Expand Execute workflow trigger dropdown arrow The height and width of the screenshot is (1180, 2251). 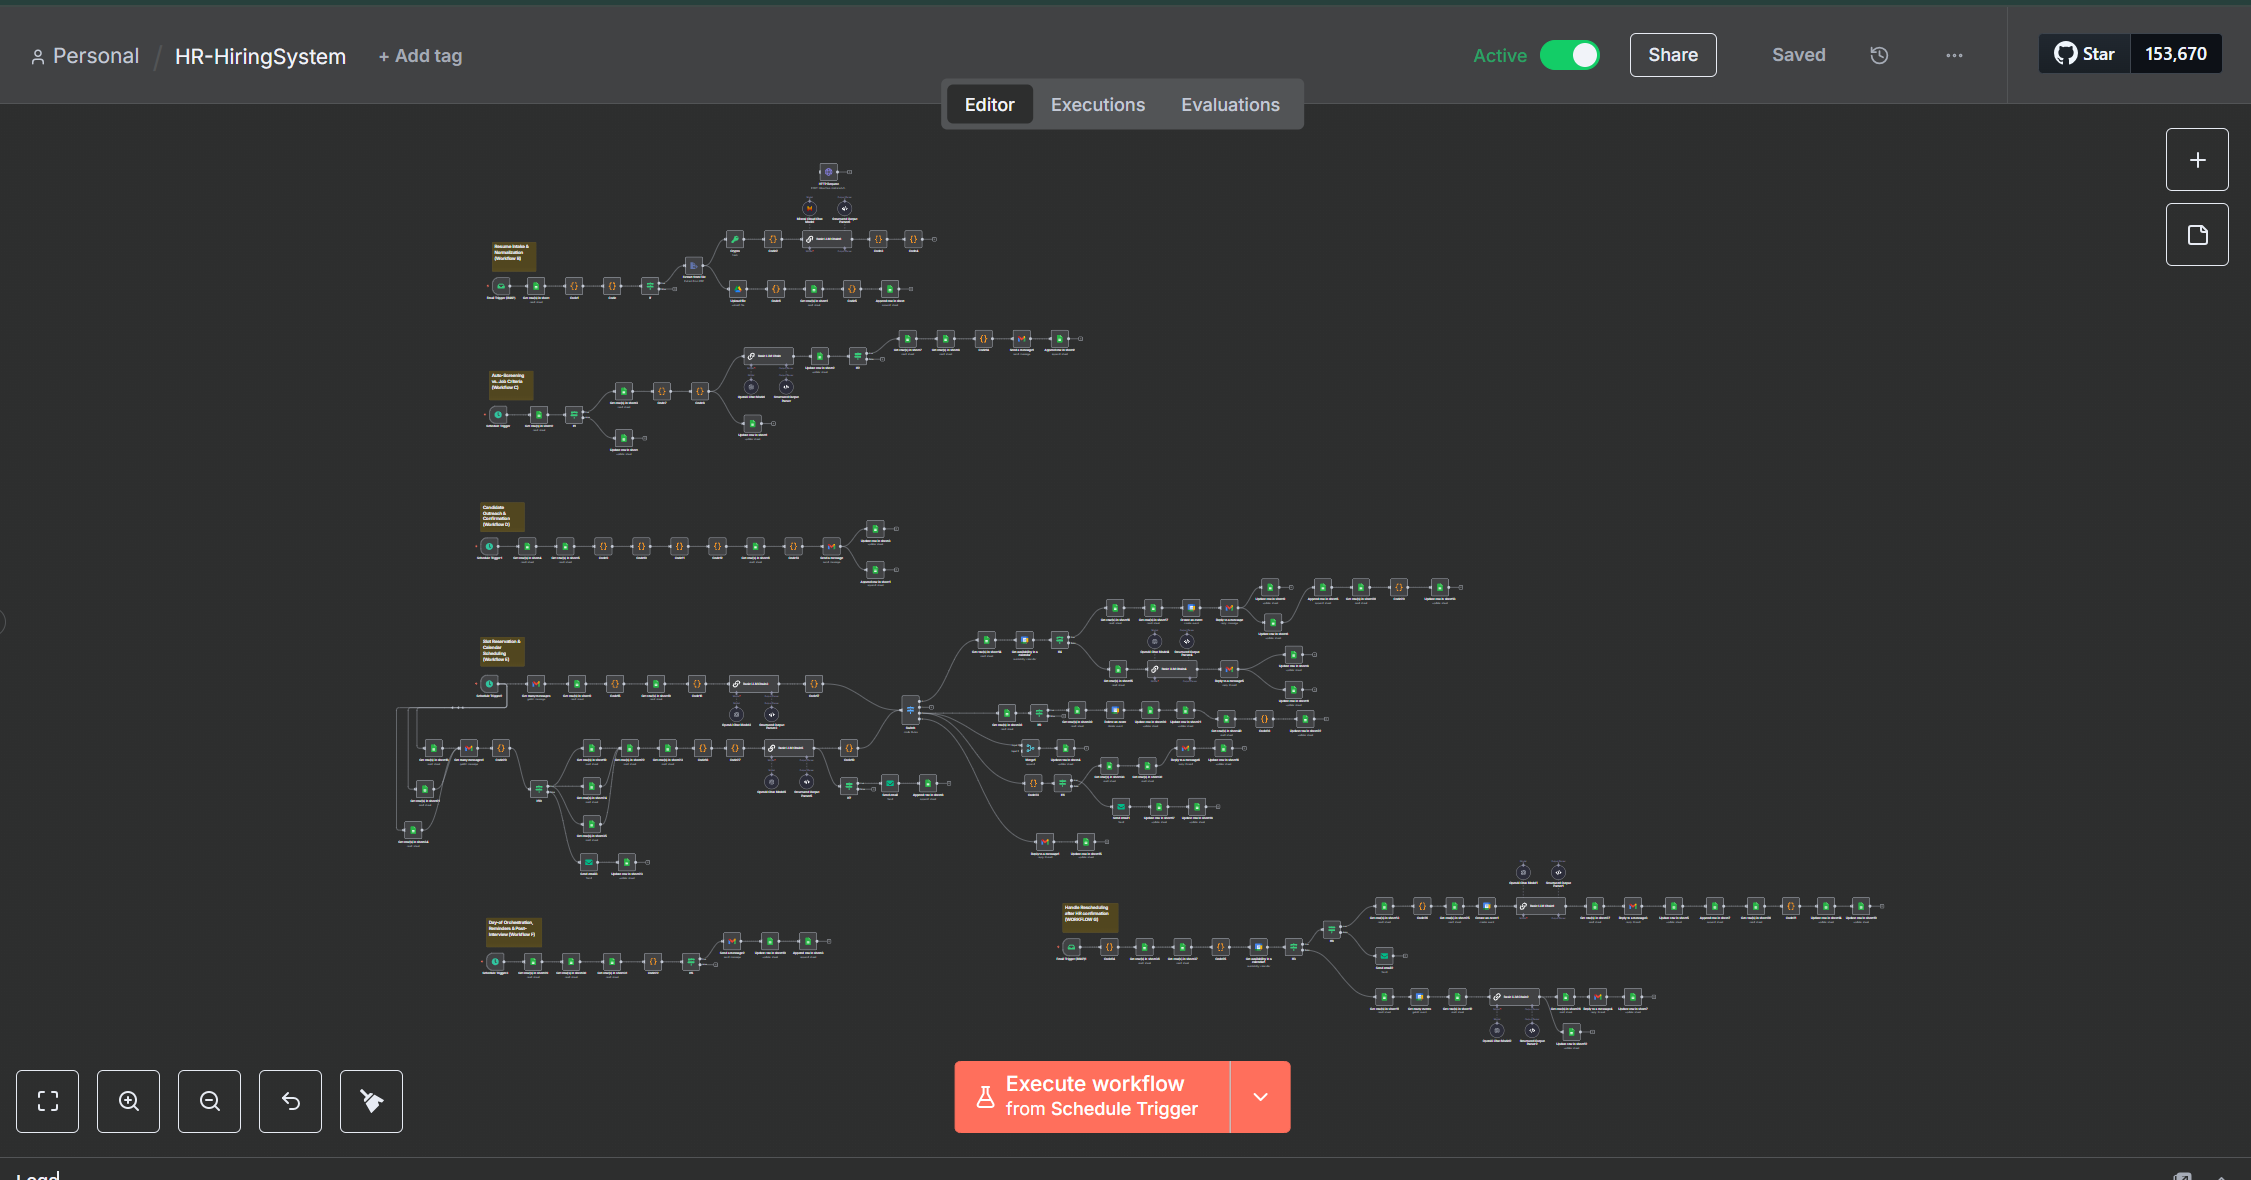1260,1097
